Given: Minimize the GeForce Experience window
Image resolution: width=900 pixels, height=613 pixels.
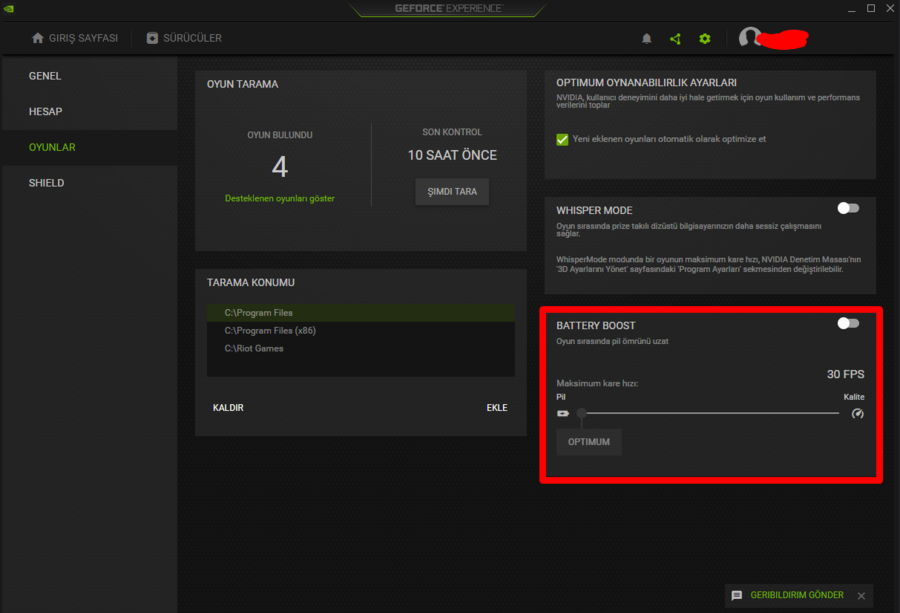Looking at the screenshot, I should 852,9.
